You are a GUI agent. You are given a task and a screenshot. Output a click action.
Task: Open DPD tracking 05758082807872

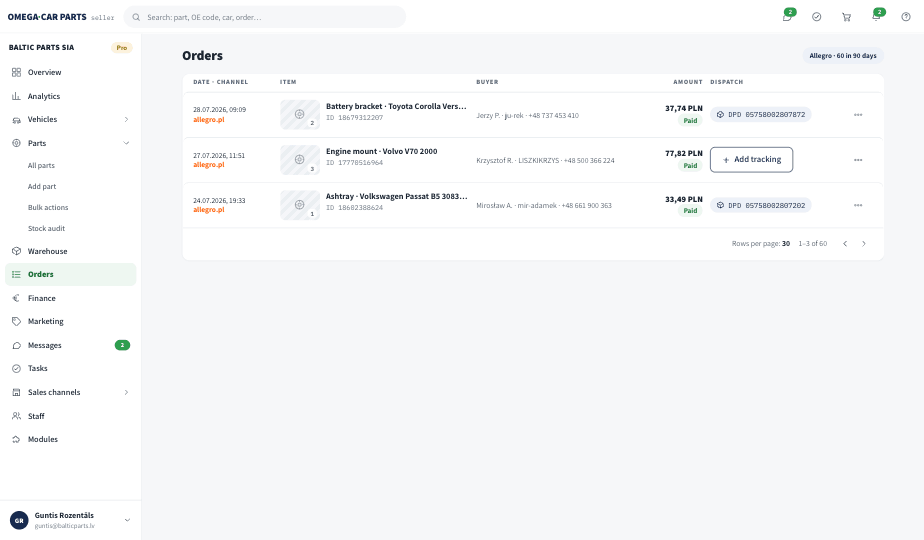pos(761,114)
